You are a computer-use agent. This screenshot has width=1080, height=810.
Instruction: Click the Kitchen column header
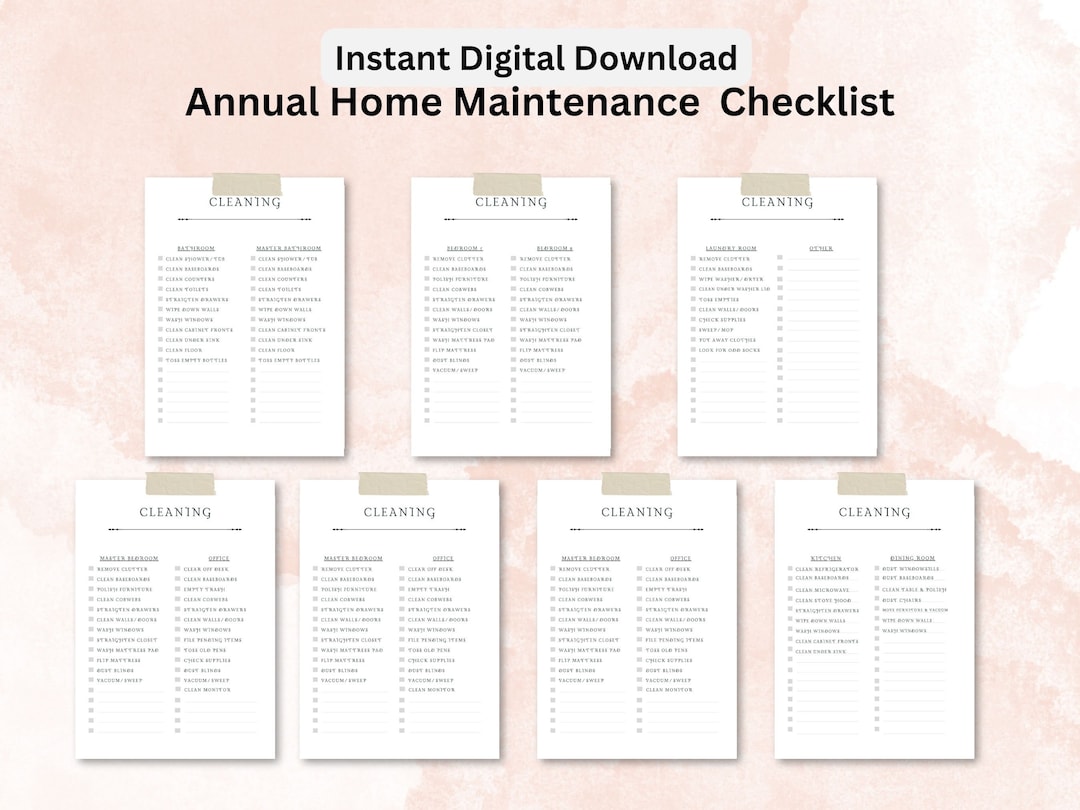tap(826, 558)
